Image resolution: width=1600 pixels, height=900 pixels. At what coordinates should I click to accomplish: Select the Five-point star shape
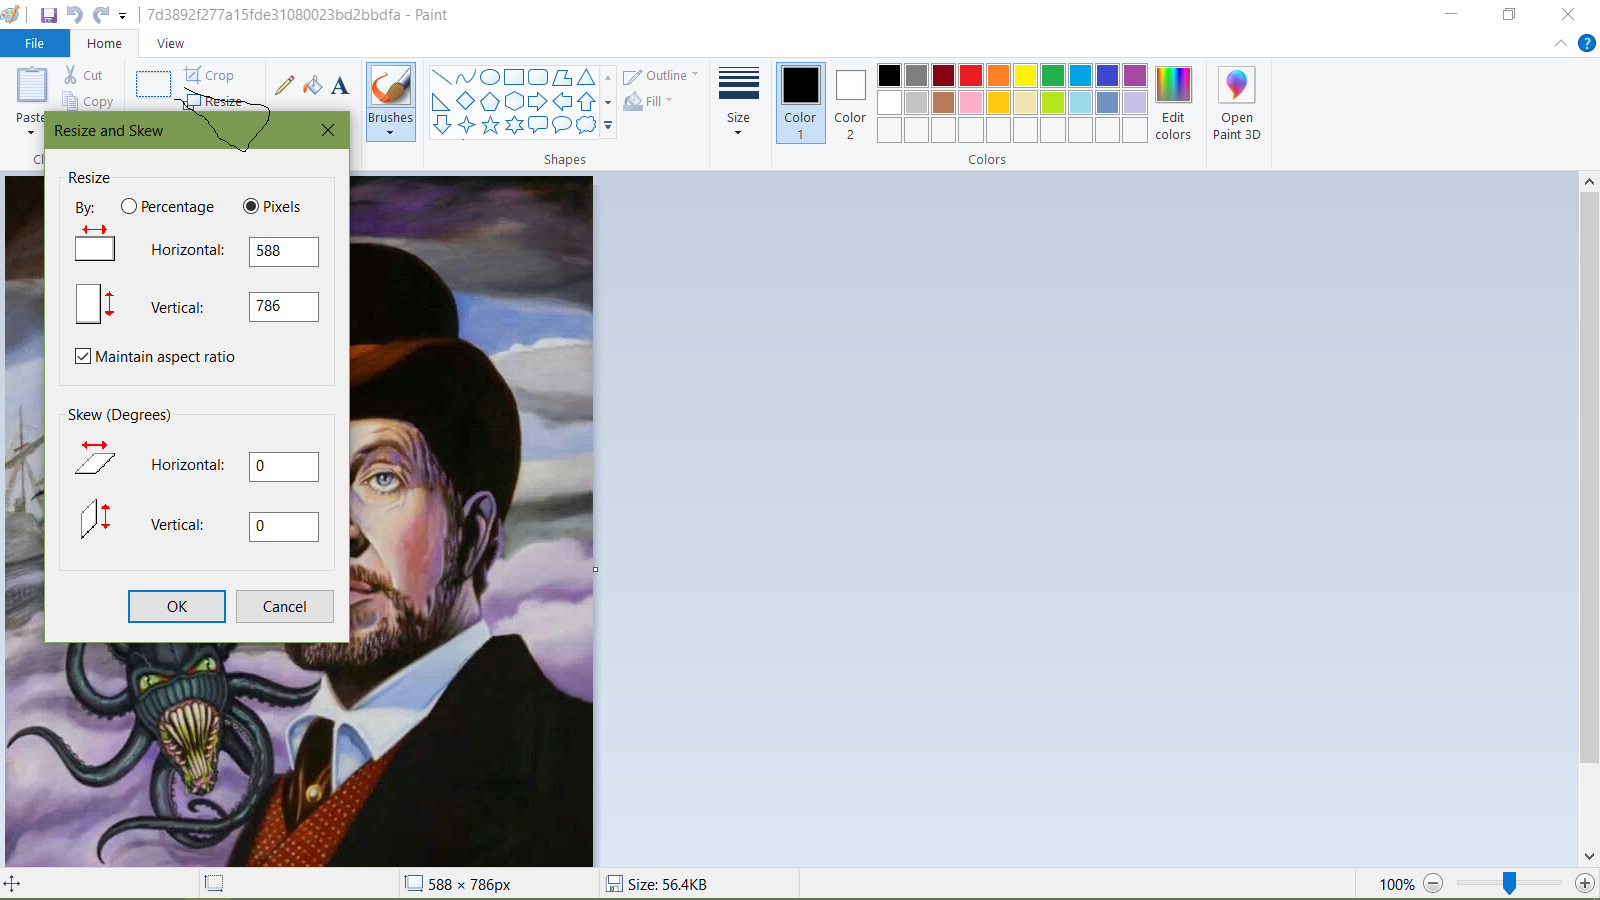pos(490,125)
